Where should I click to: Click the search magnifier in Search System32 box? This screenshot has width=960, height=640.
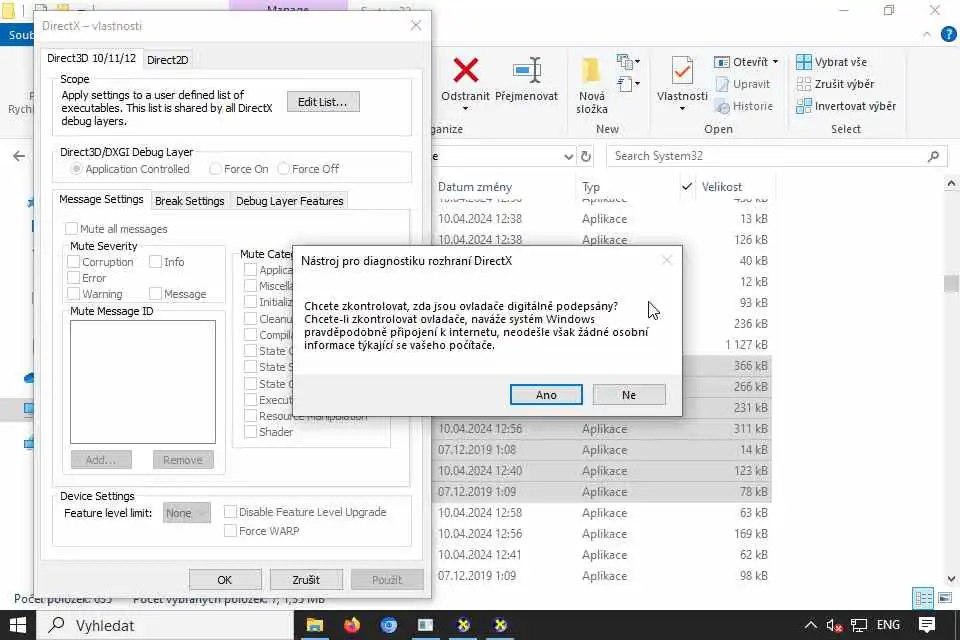[933, 156]
